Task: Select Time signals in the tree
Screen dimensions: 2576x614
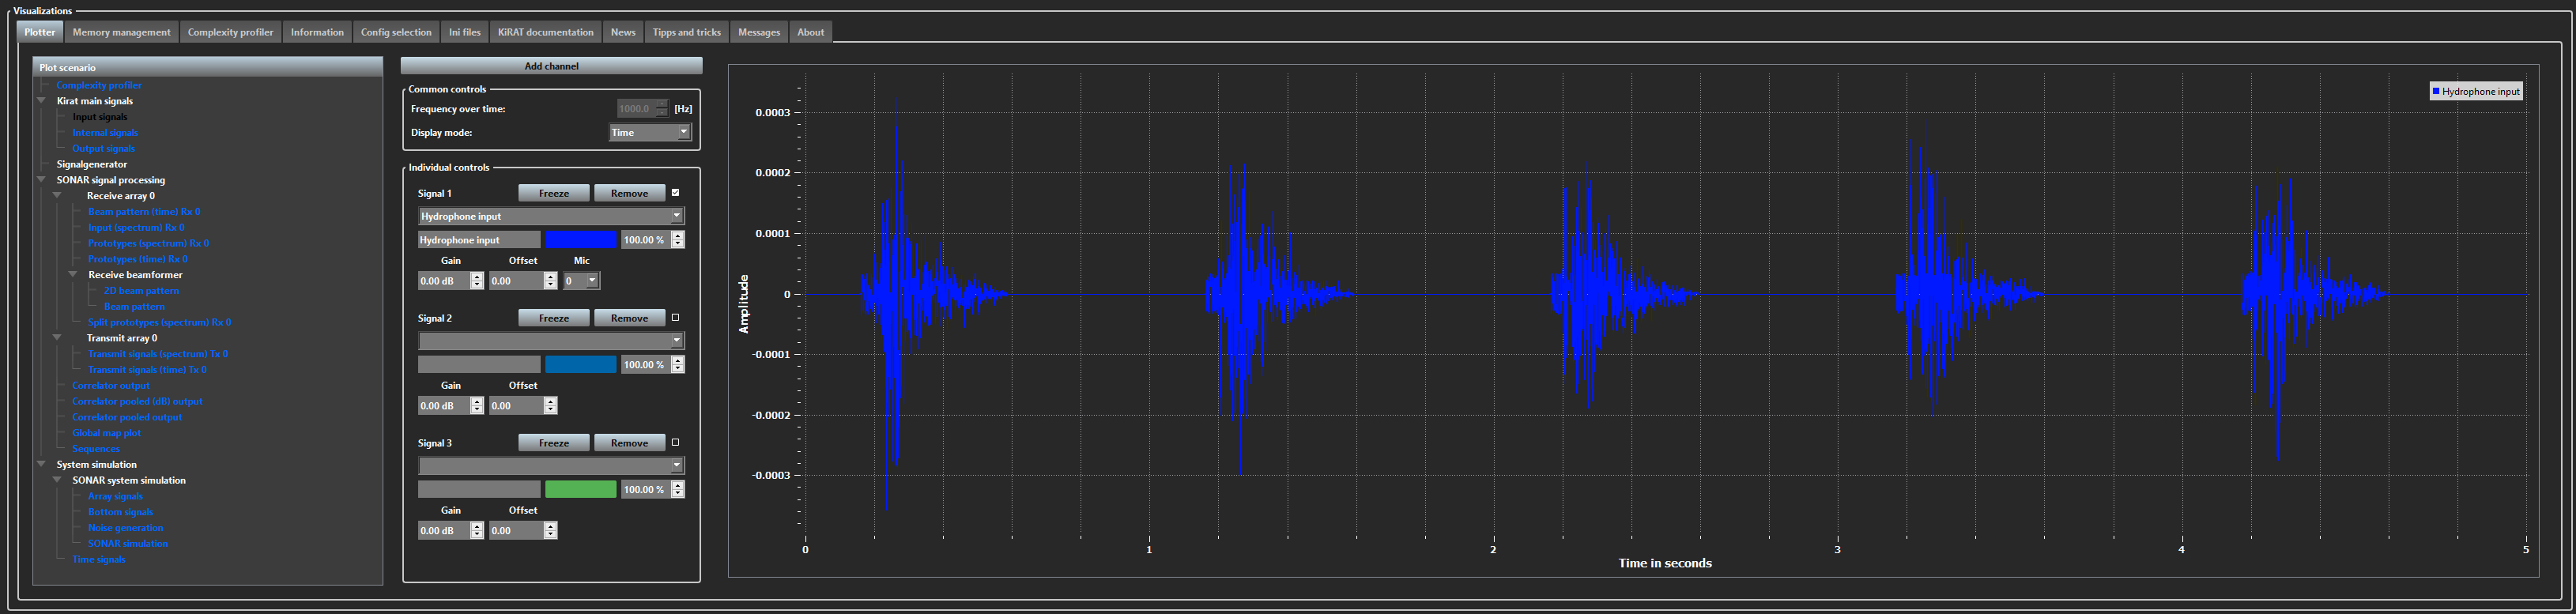Action: coord(99,559)
